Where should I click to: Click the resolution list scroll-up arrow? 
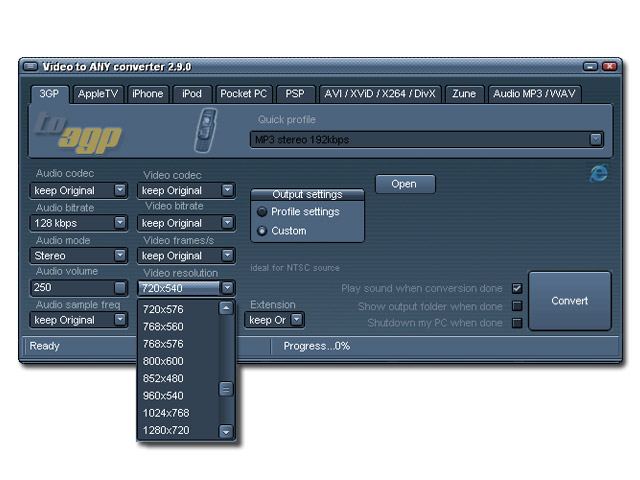(226, 308)
